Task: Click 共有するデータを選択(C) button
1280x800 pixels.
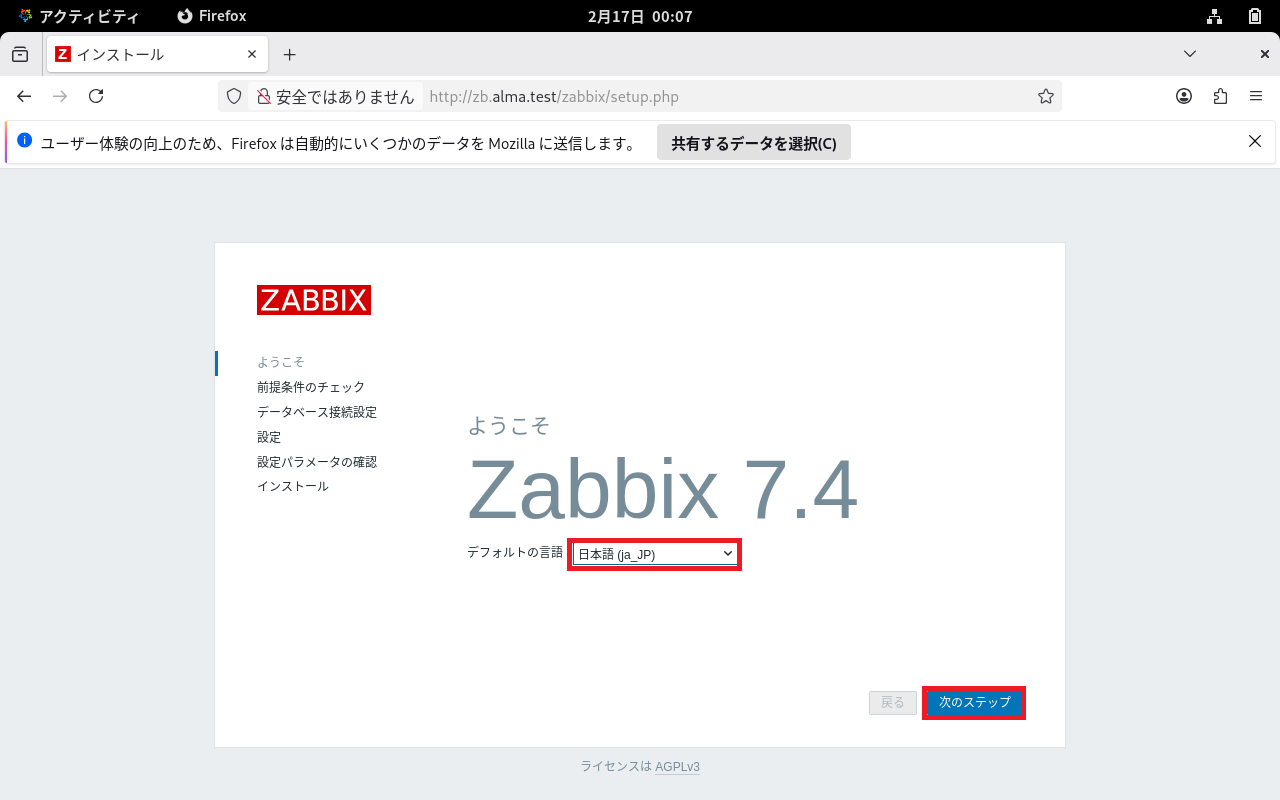Action: [x=754, y=142]
